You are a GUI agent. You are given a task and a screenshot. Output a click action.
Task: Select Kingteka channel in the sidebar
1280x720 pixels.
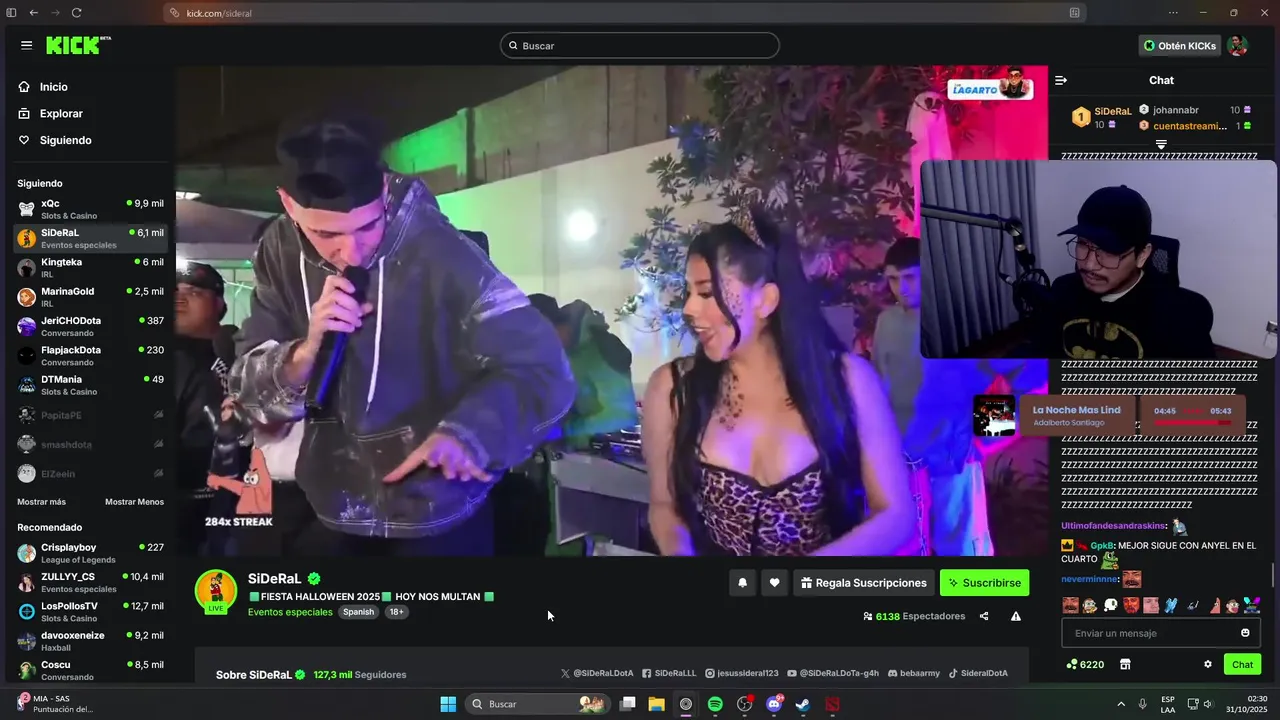(90, 268)
